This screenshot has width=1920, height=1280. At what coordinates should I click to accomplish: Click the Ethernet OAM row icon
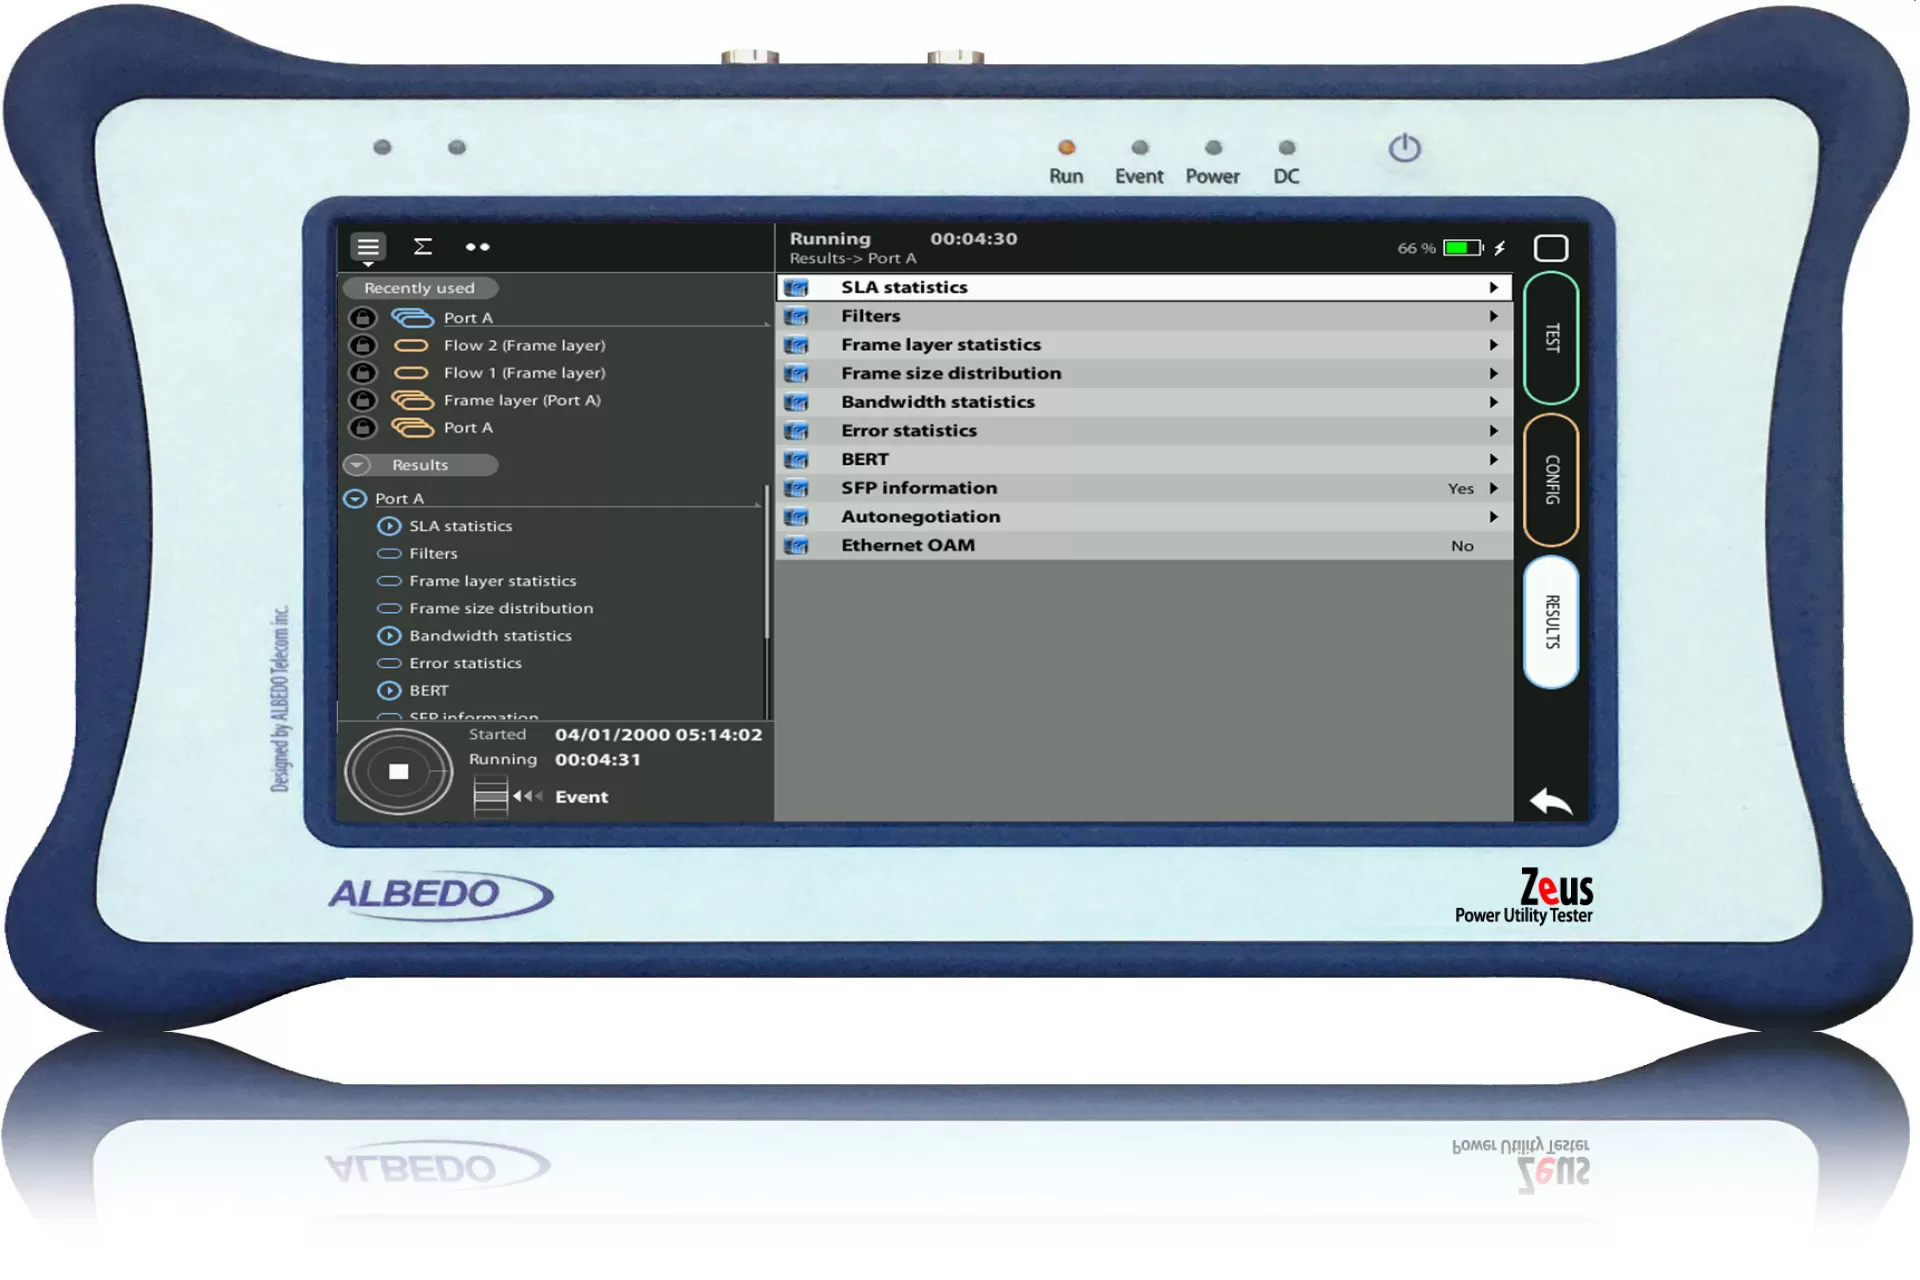(x=796, y=546)
